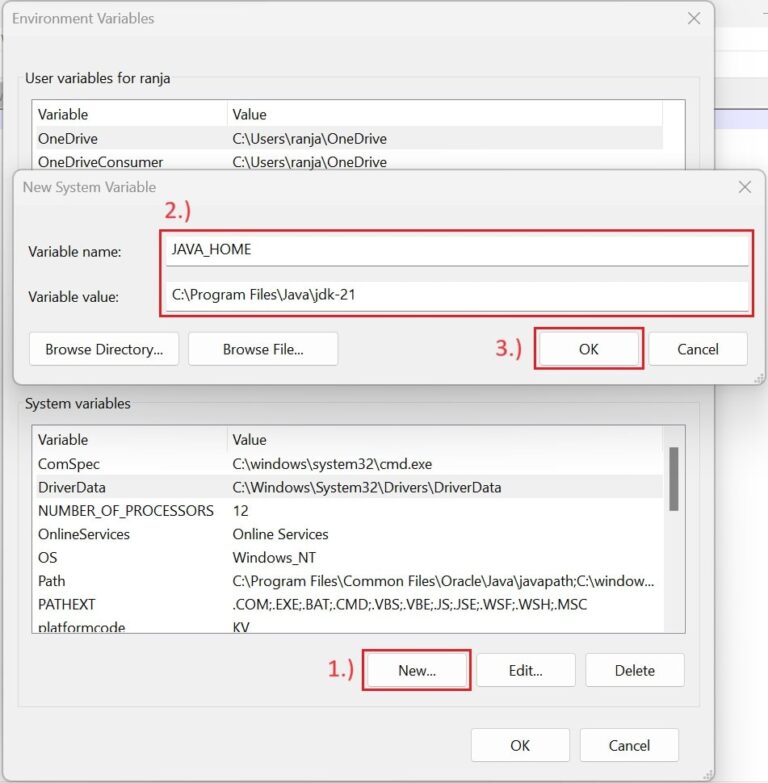Viewport: 768px width, 783px height.
Task: Sort system variables by Variable column header
Action: [x=130, y=439]
